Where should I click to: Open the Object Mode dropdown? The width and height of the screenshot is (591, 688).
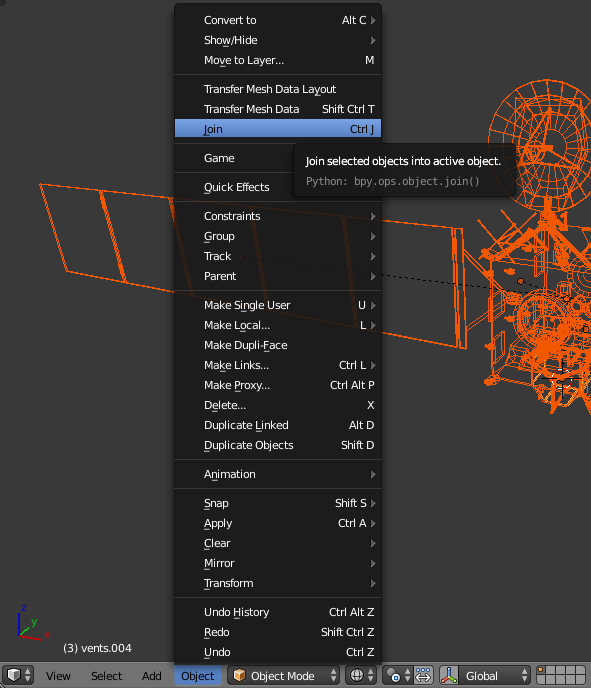point(283,675)
